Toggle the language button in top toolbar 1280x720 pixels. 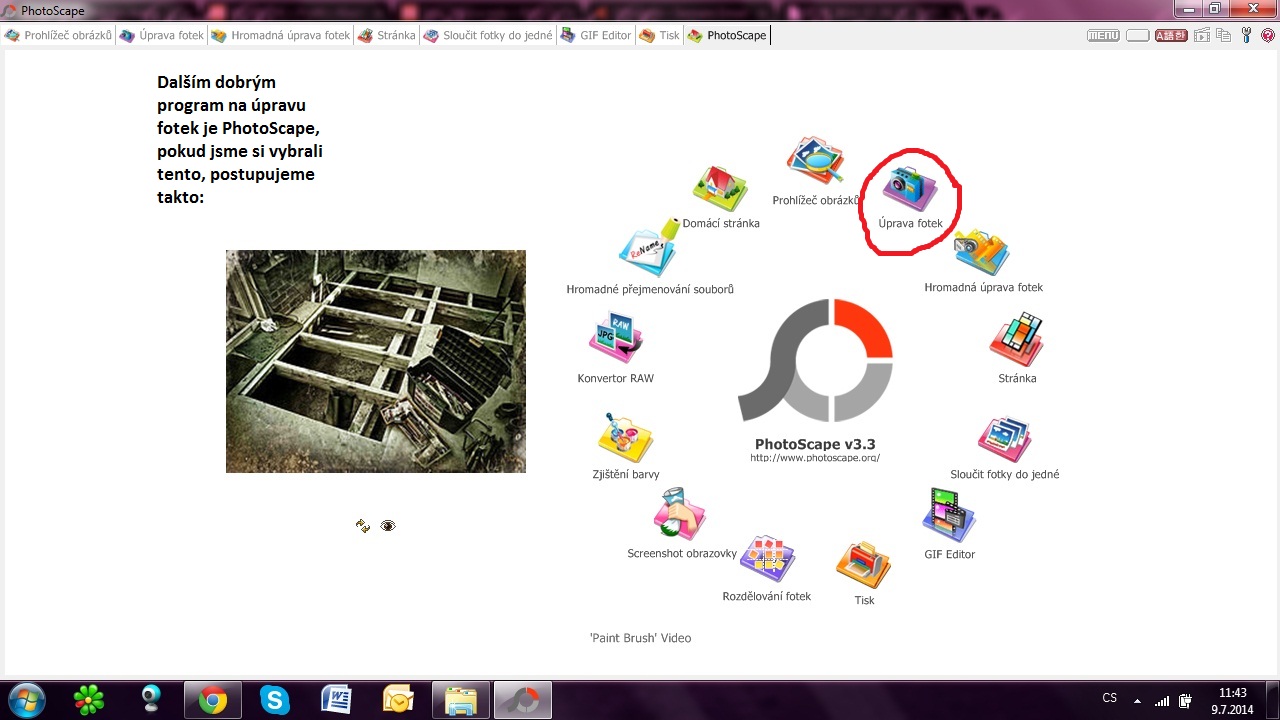tap(1171, 35)
